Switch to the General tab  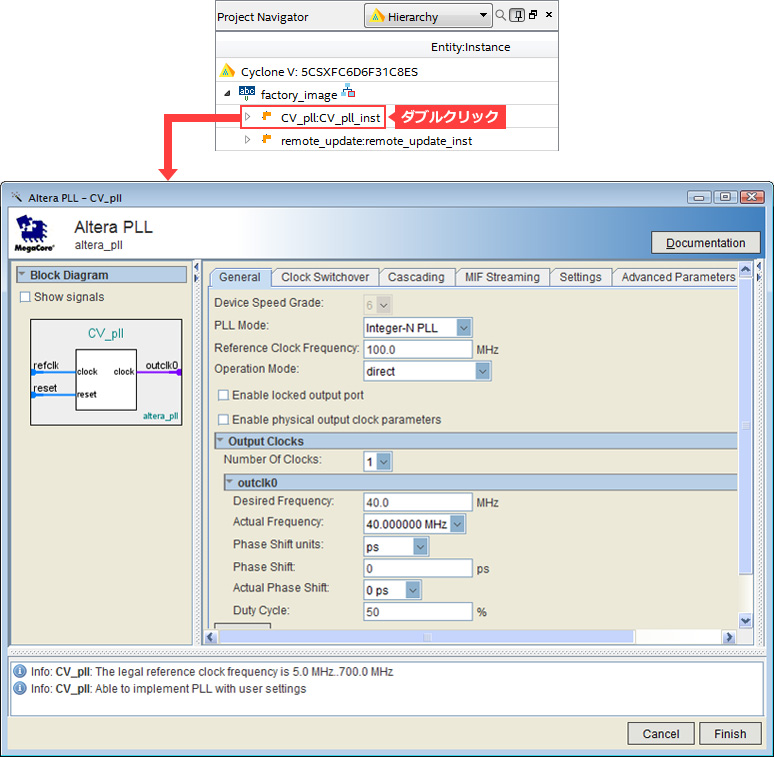(240, 277)
